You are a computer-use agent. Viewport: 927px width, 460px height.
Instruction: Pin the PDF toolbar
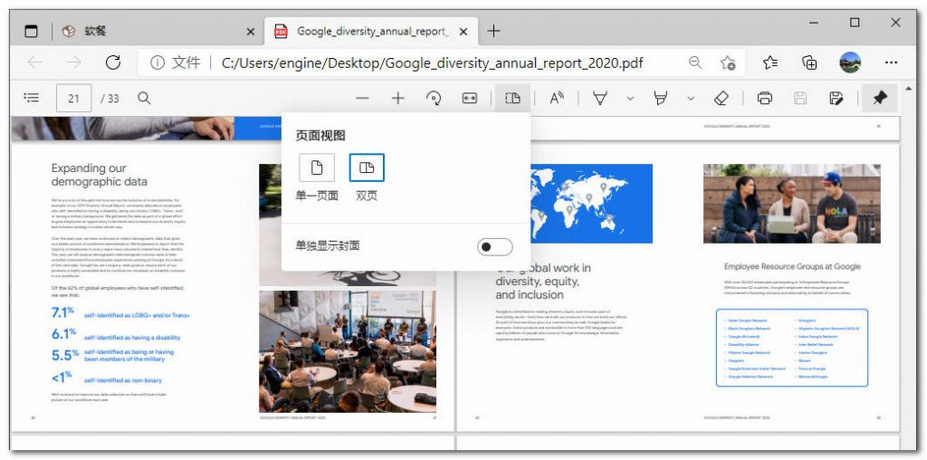point(880,98)
